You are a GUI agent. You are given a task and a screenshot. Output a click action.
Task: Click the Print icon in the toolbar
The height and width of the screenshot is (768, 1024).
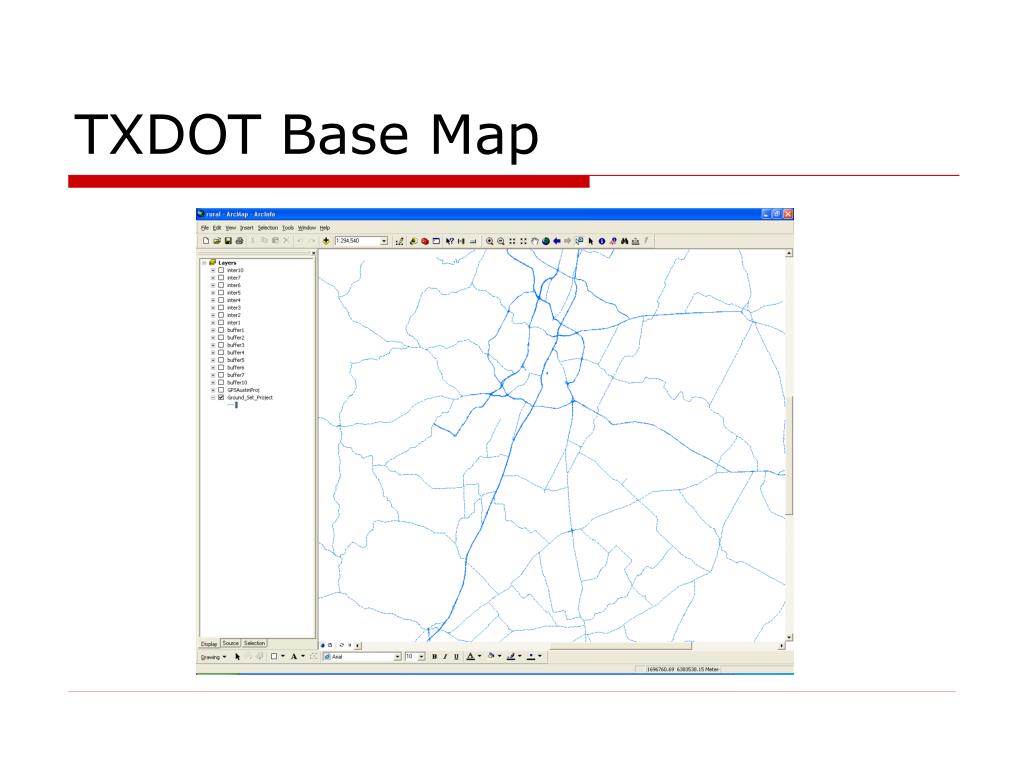[x=239, y=241]
